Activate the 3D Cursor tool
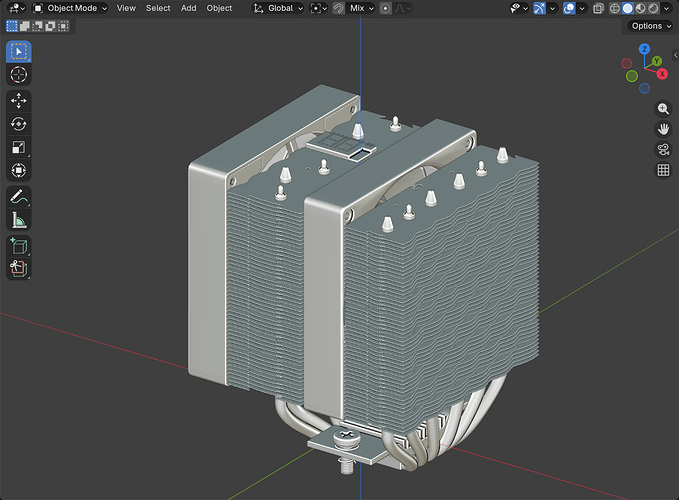 [x=19, y=75]
